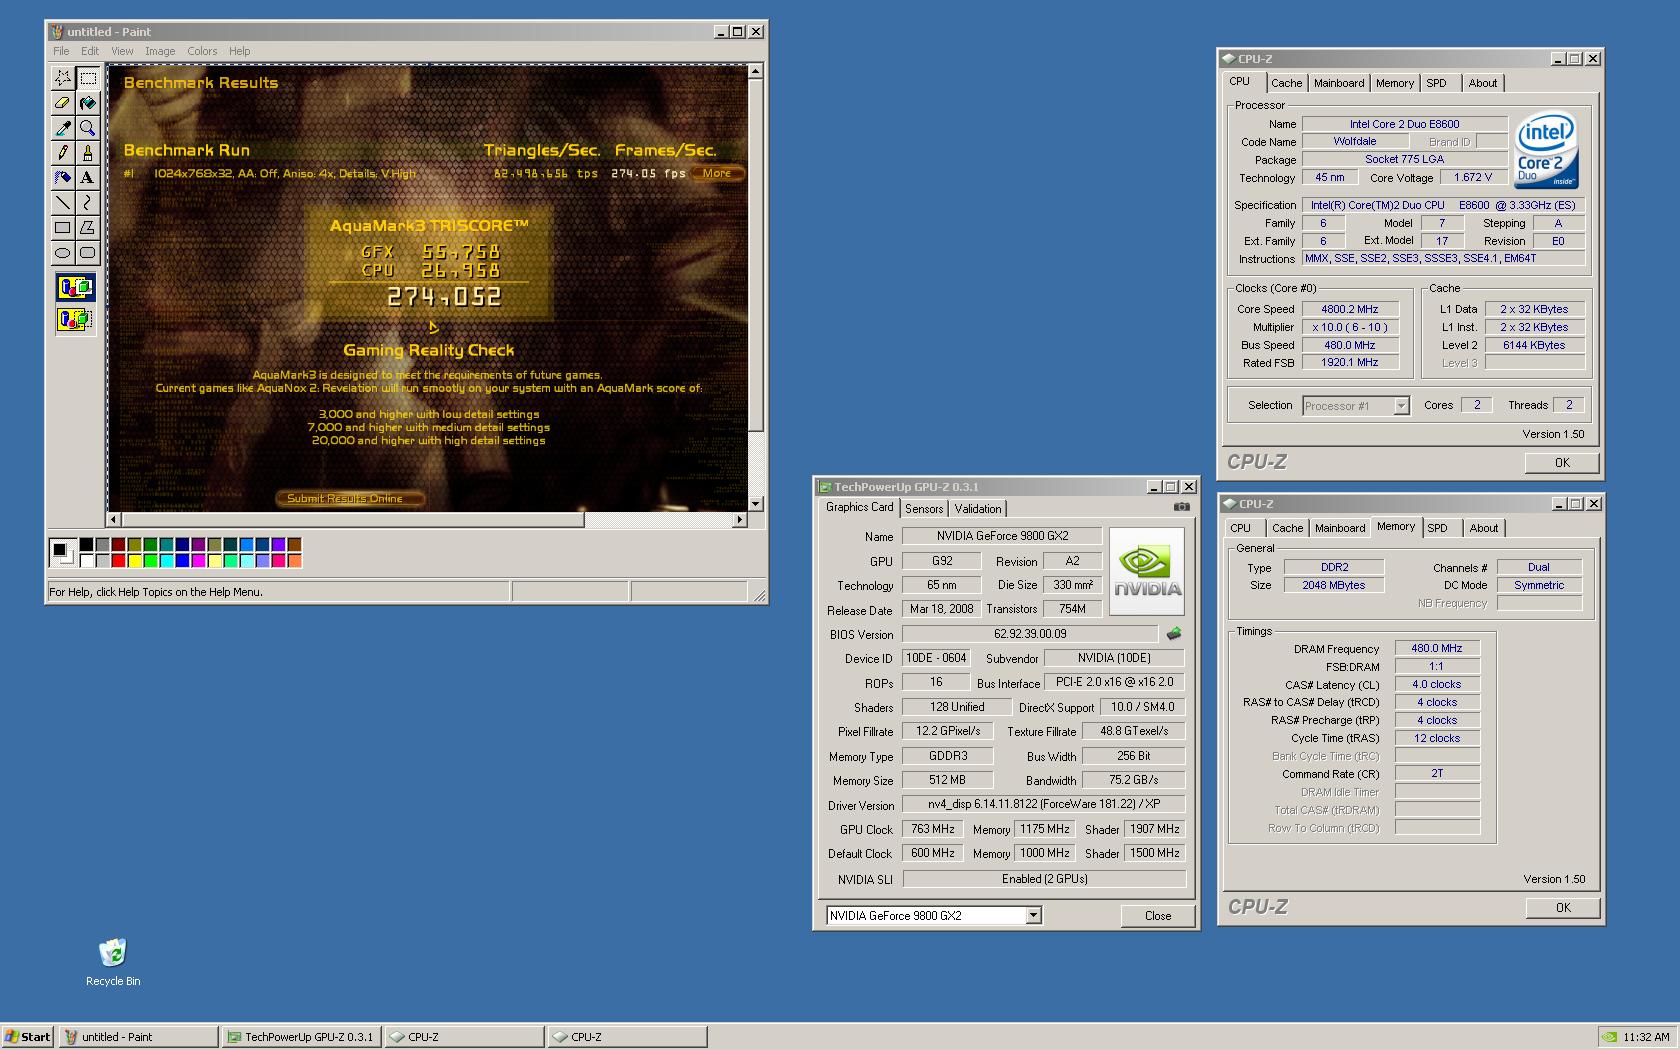This screenshot has width=1680, height=1050.
Task: Pick the Rectangle shape tool
Action: pos(63,228)
